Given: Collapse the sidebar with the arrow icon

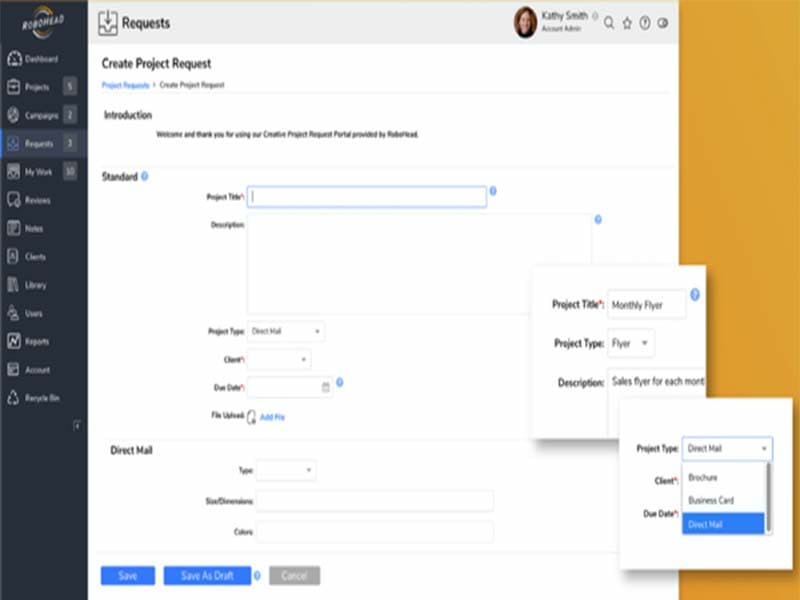Looking at the screenshot, I should (77, 425).
